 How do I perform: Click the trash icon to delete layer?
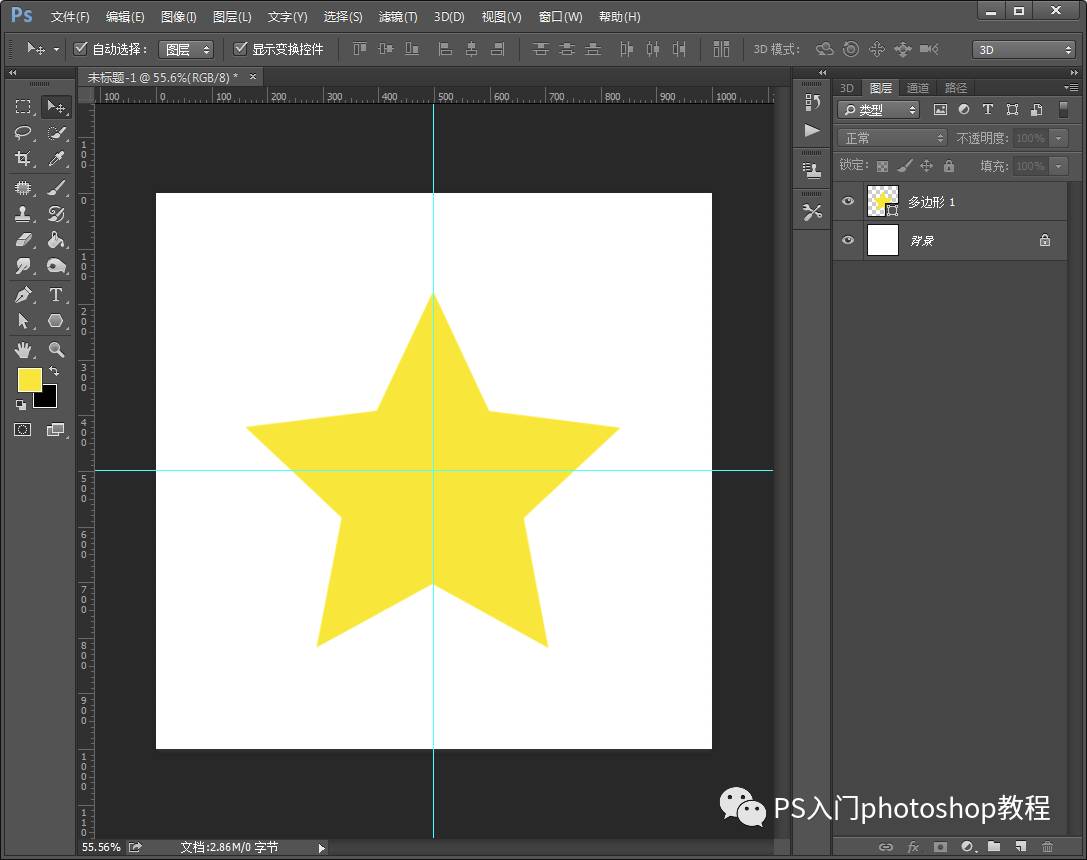[x=1047, y=847]
